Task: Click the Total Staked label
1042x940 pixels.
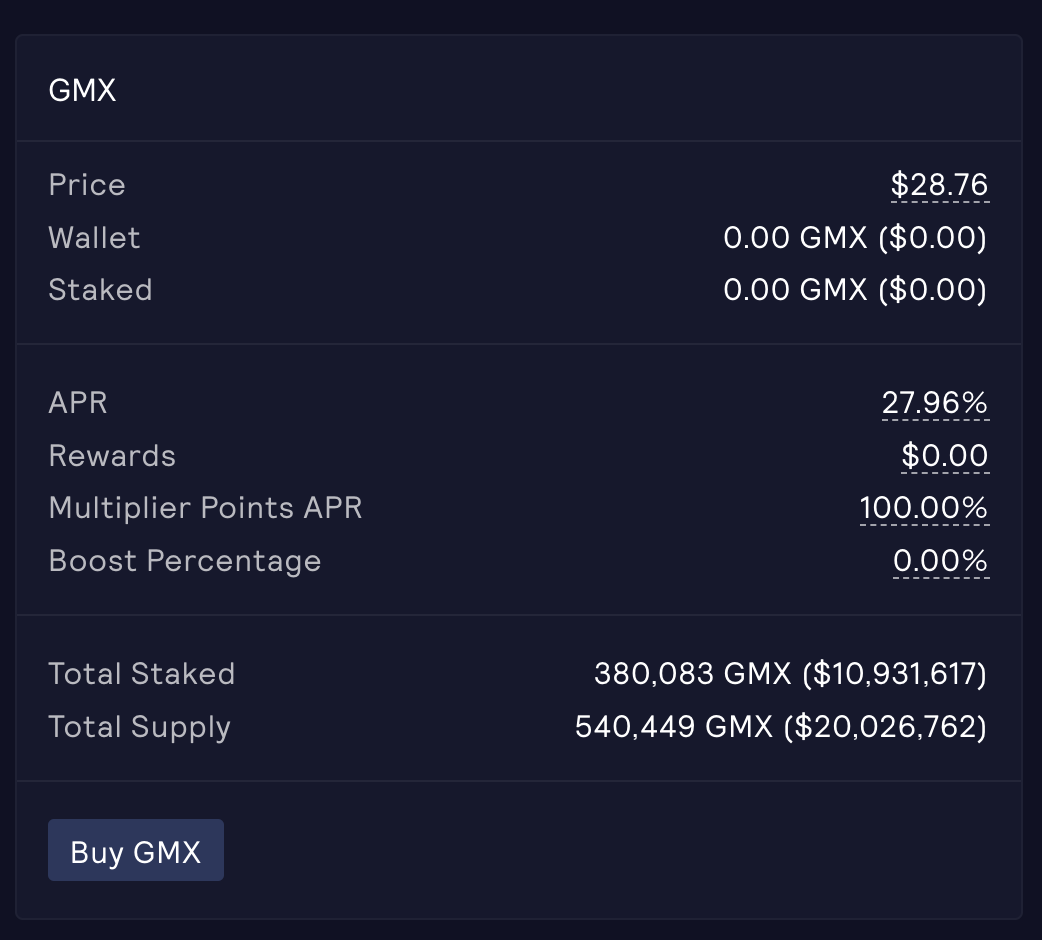Action: pyautogui.click(x=141, y=674)
